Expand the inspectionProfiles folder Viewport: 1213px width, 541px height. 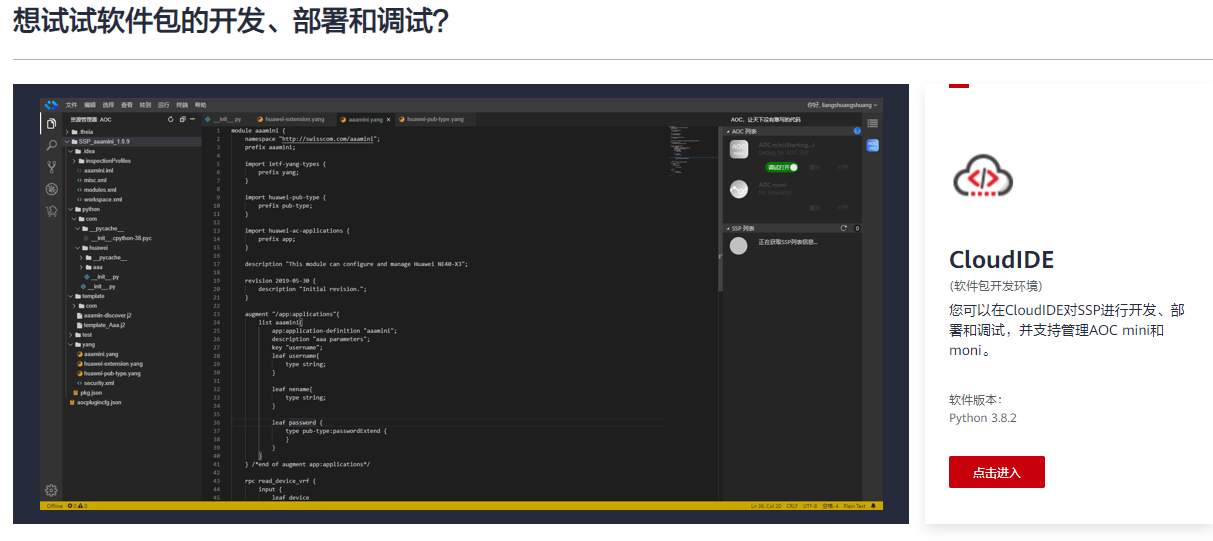tap(75, 161)
